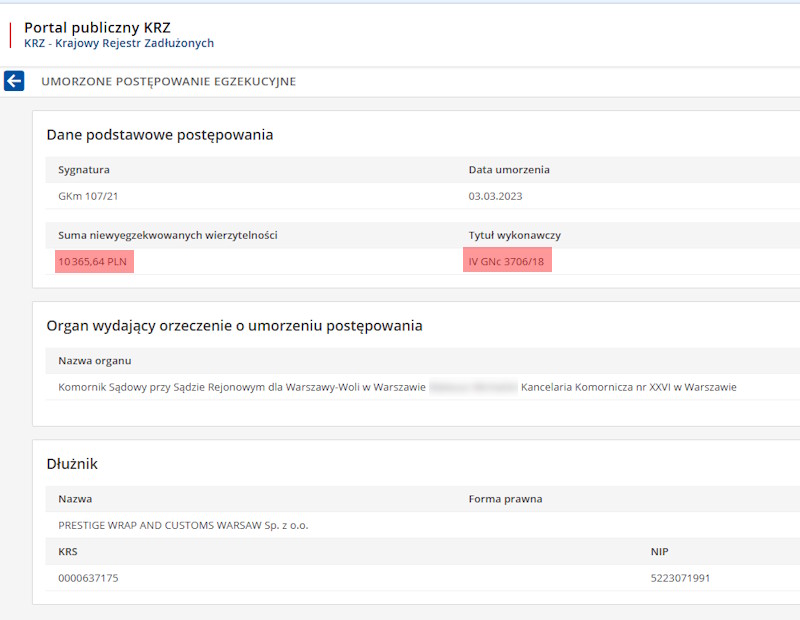This screenshot has width=800, height=620.
Task: Click the KRZ - Krajowy Rejestr Zadłużonych subtitle
Action: tap(119, 44)
